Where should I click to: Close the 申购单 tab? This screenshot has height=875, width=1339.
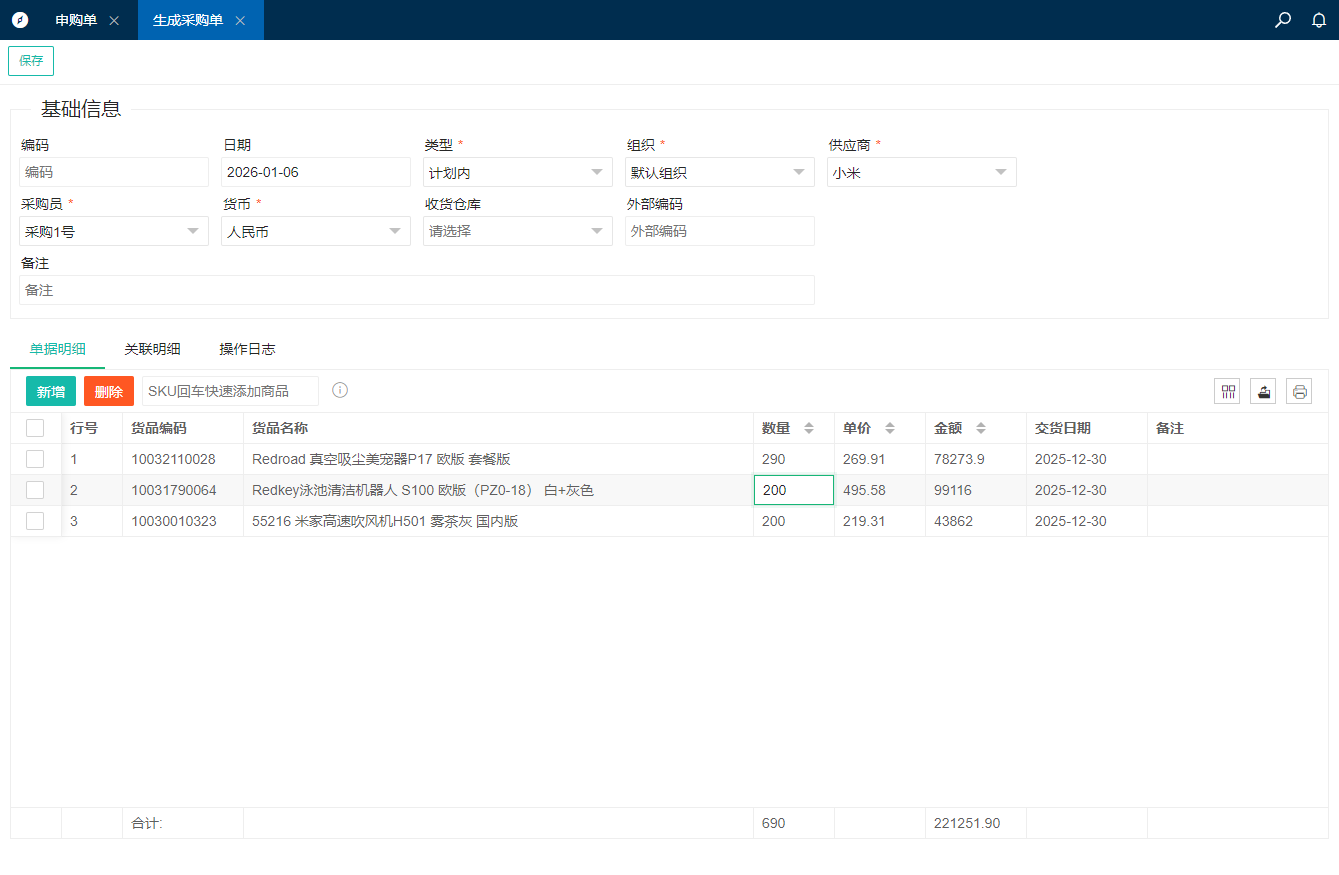coord(114,21)
